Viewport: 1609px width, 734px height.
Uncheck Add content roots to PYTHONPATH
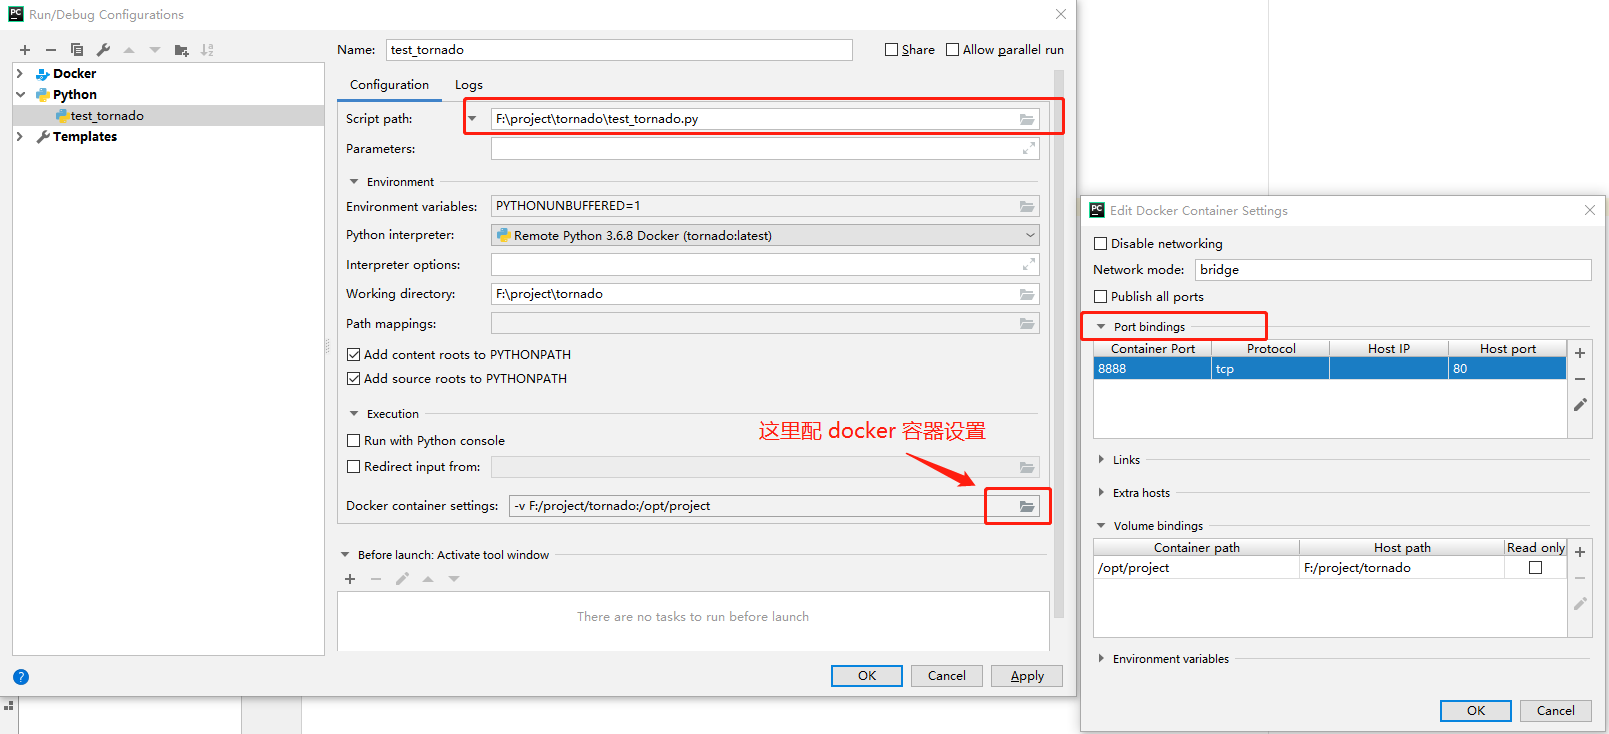coord(353,355)
